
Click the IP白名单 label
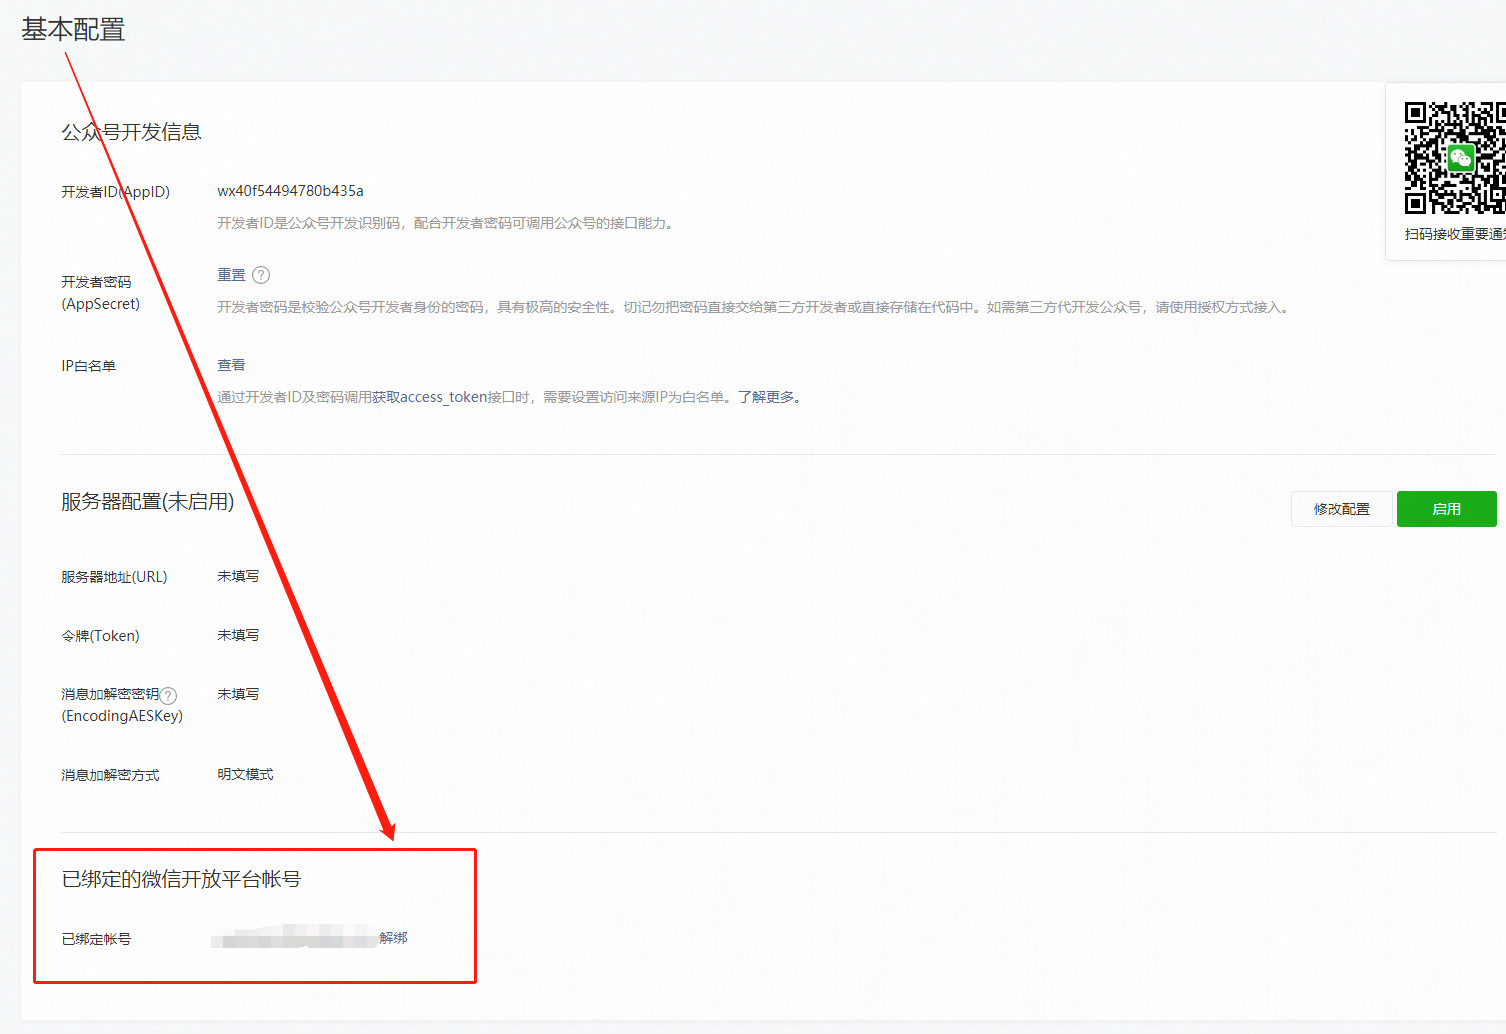tap(88, 366)
